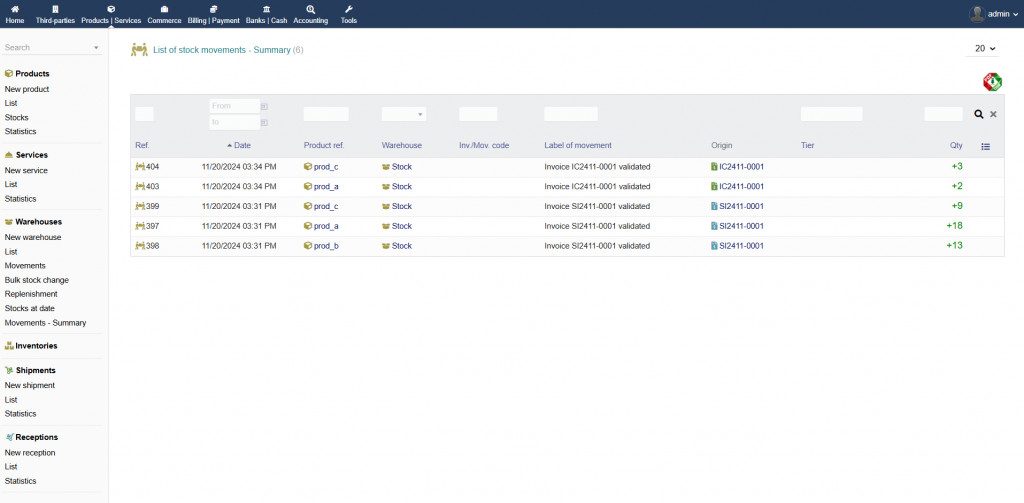This screenshot has height=503, width=1024.
Task: Click the Product ref. filter input field
Action: 326,115
